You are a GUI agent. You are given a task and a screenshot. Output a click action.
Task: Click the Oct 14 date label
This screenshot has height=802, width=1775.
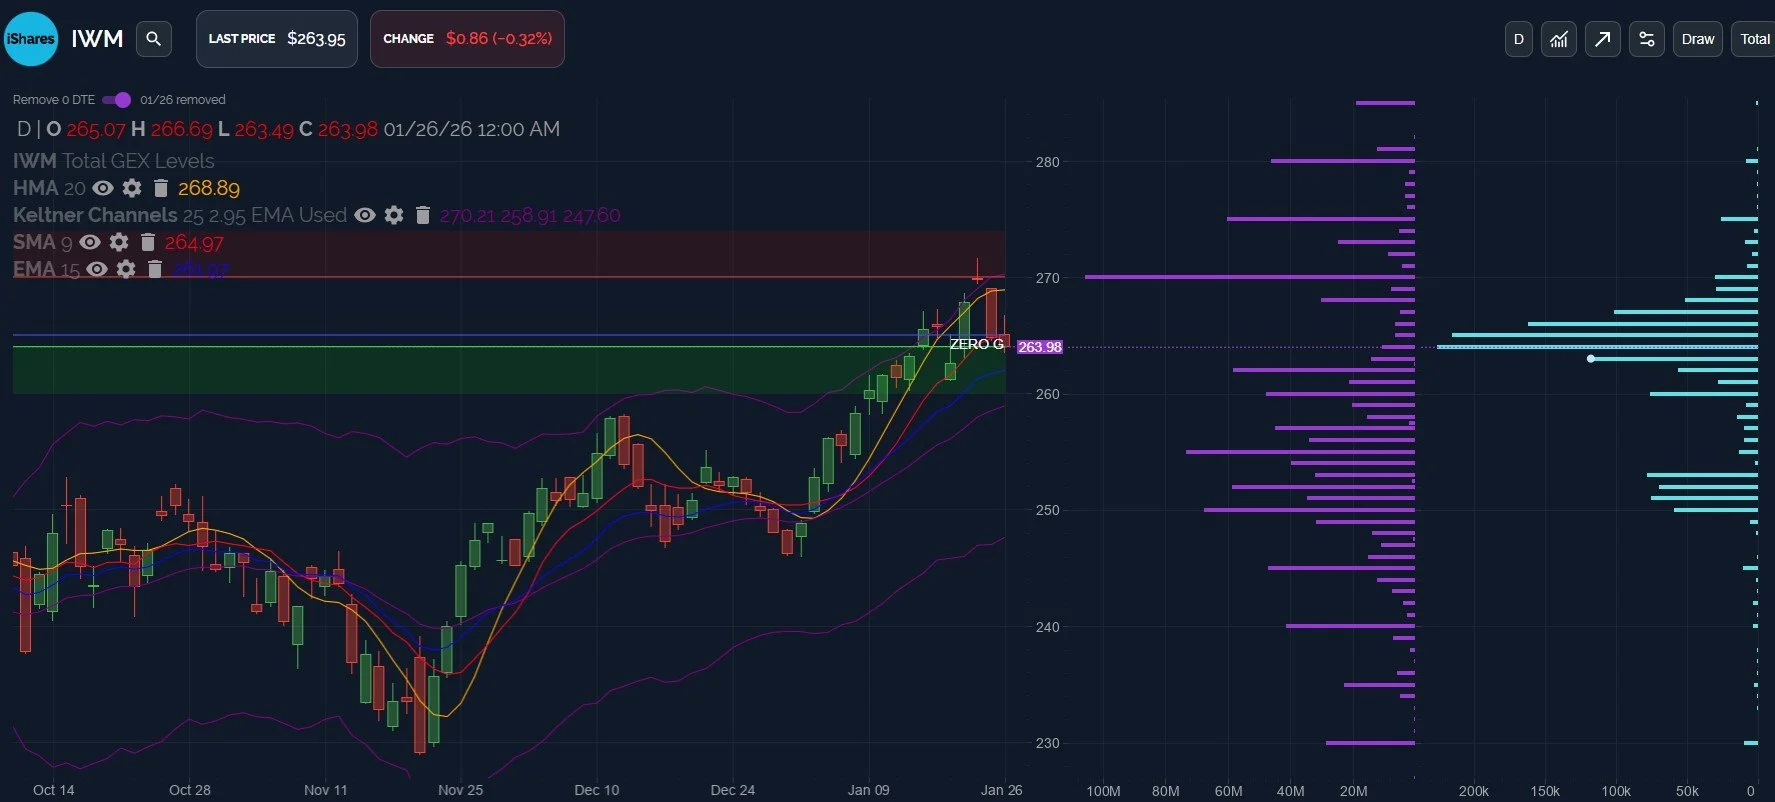pos(54,790)
